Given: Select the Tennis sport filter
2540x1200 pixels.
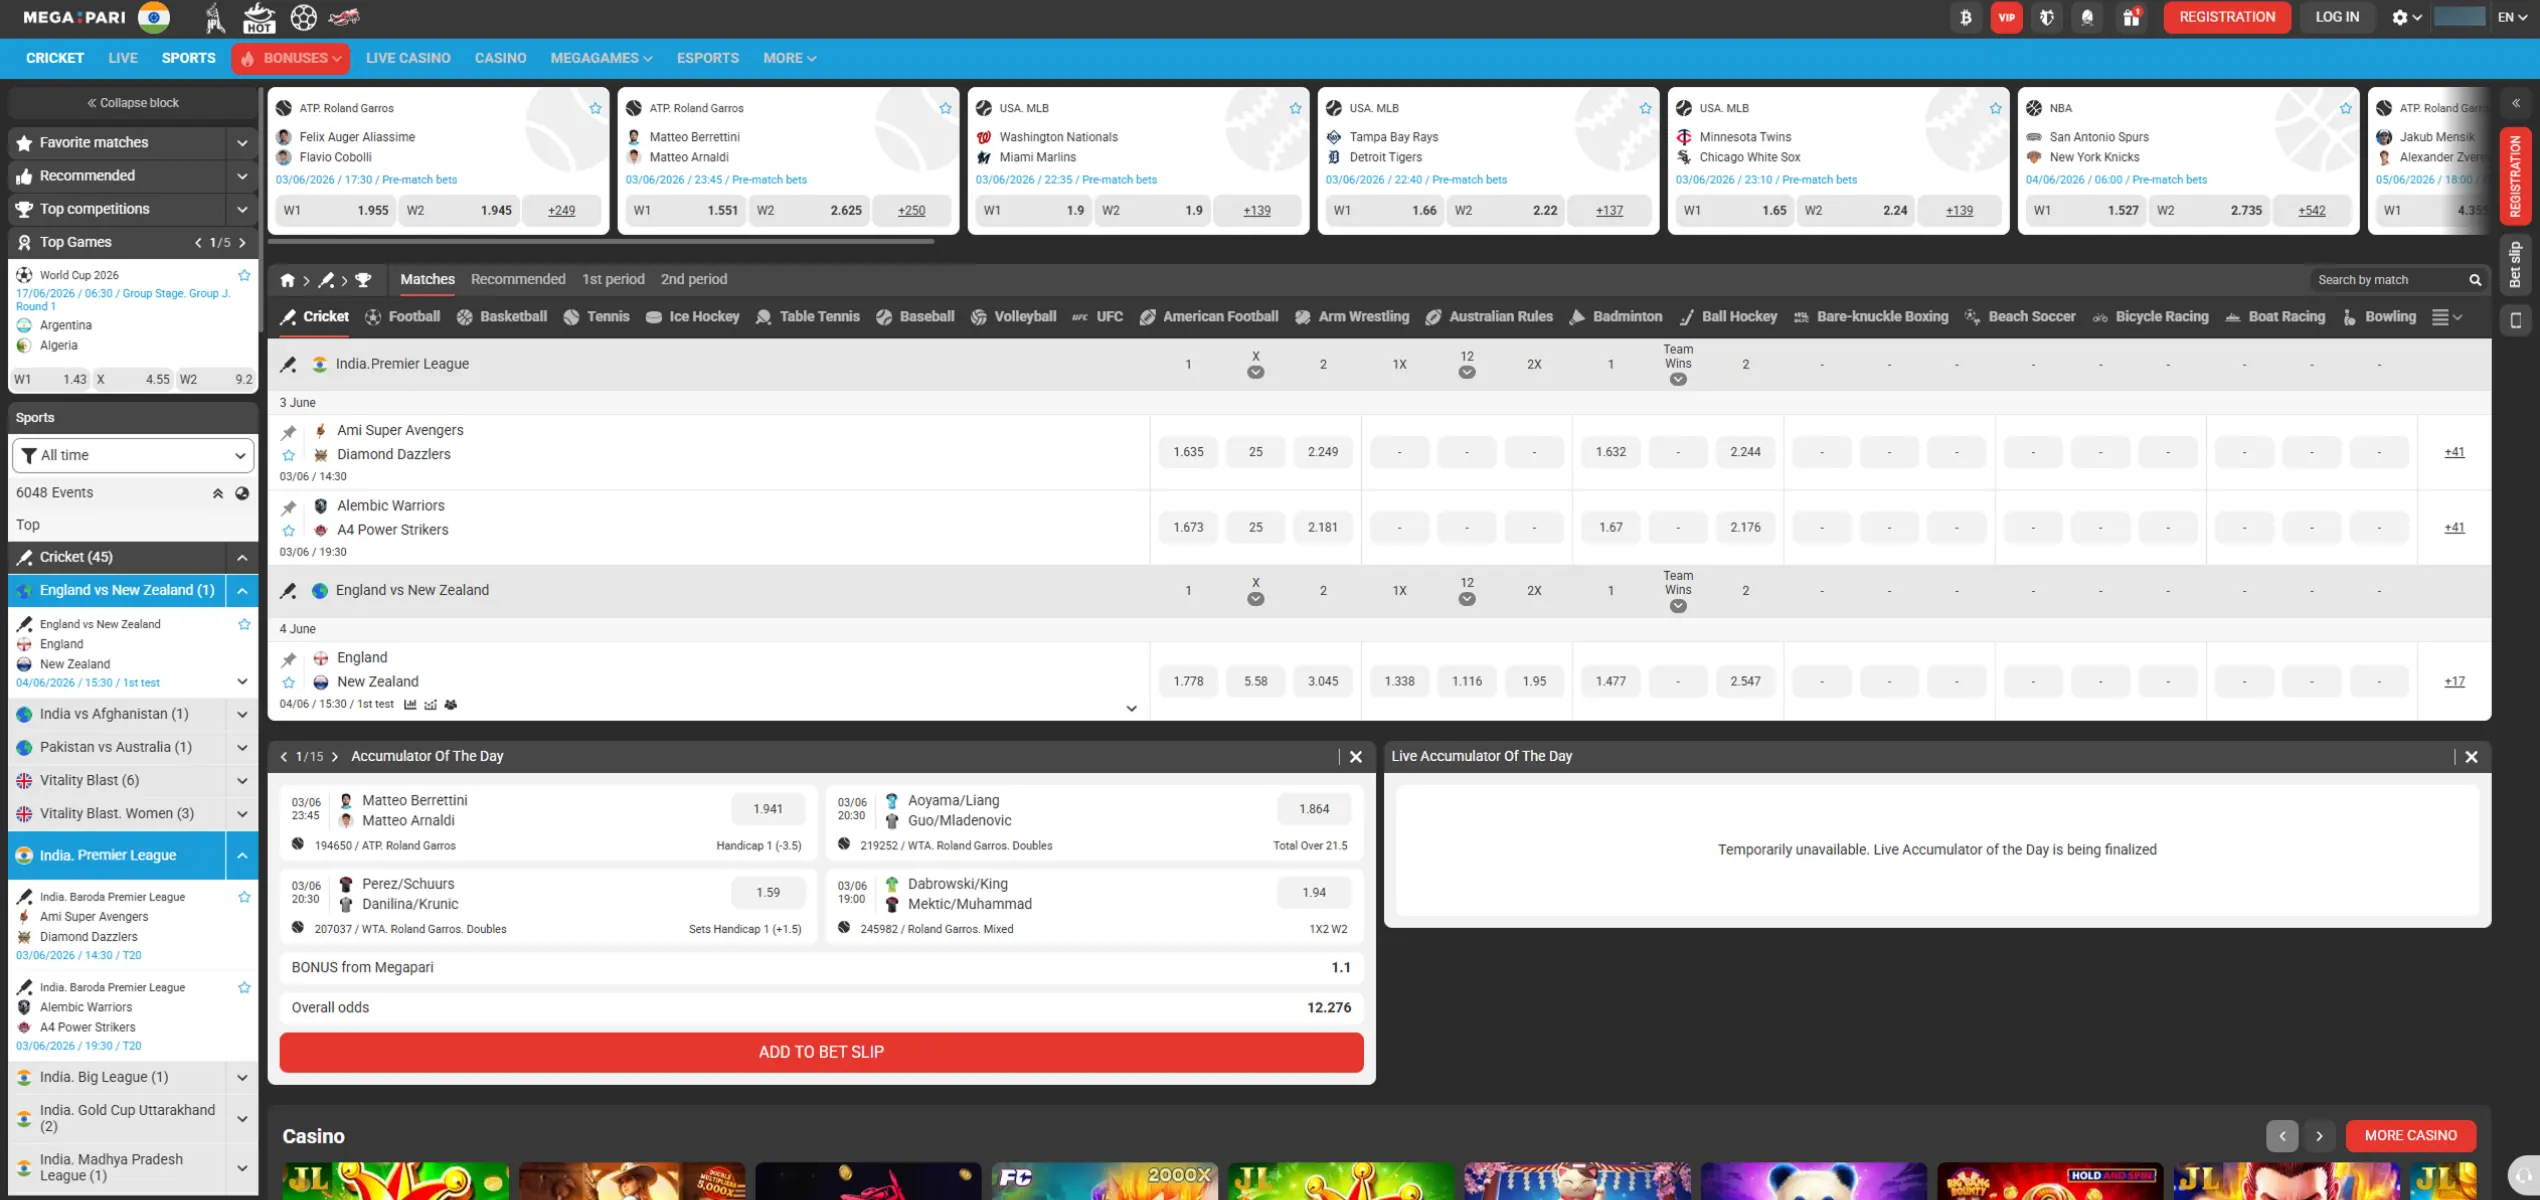Looking at the screenshot, I should coord(596,317).
